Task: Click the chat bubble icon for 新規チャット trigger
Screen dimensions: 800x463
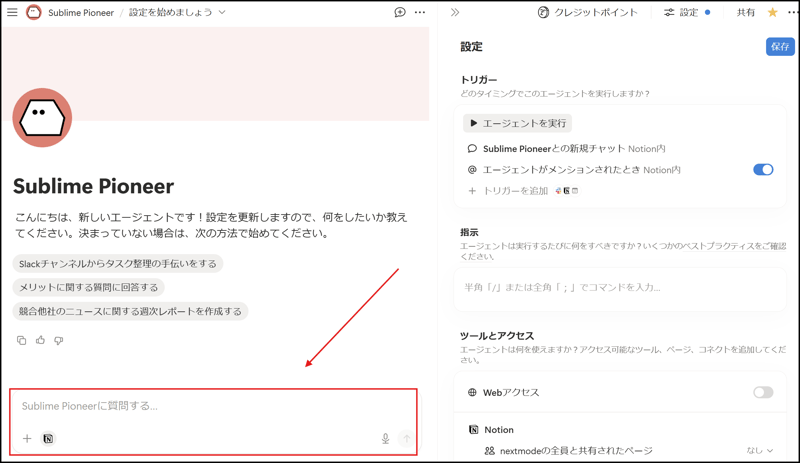Action: point(472,149)
